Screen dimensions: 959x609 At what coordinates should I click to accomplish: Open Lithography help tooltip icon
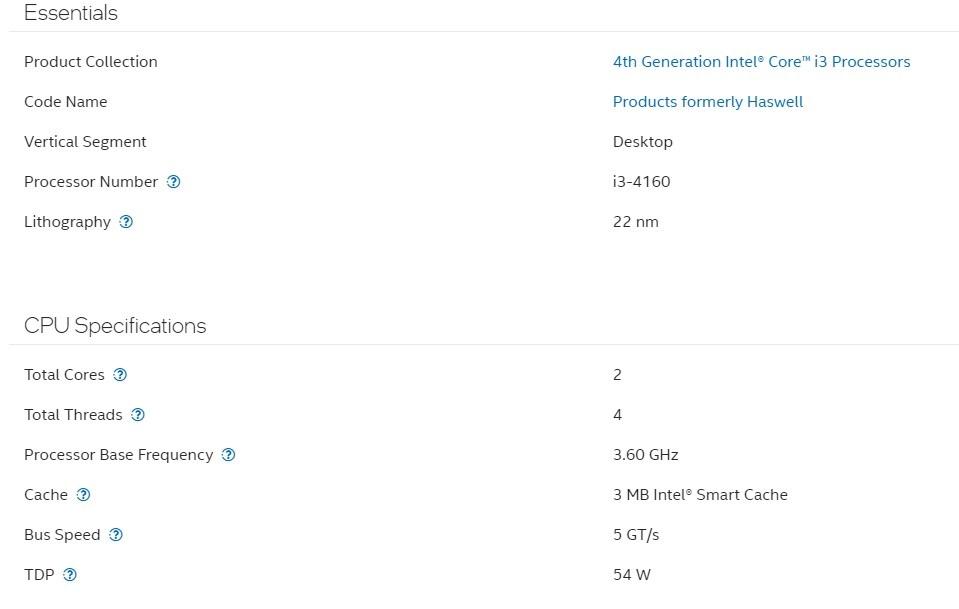(x=126, y=222)
